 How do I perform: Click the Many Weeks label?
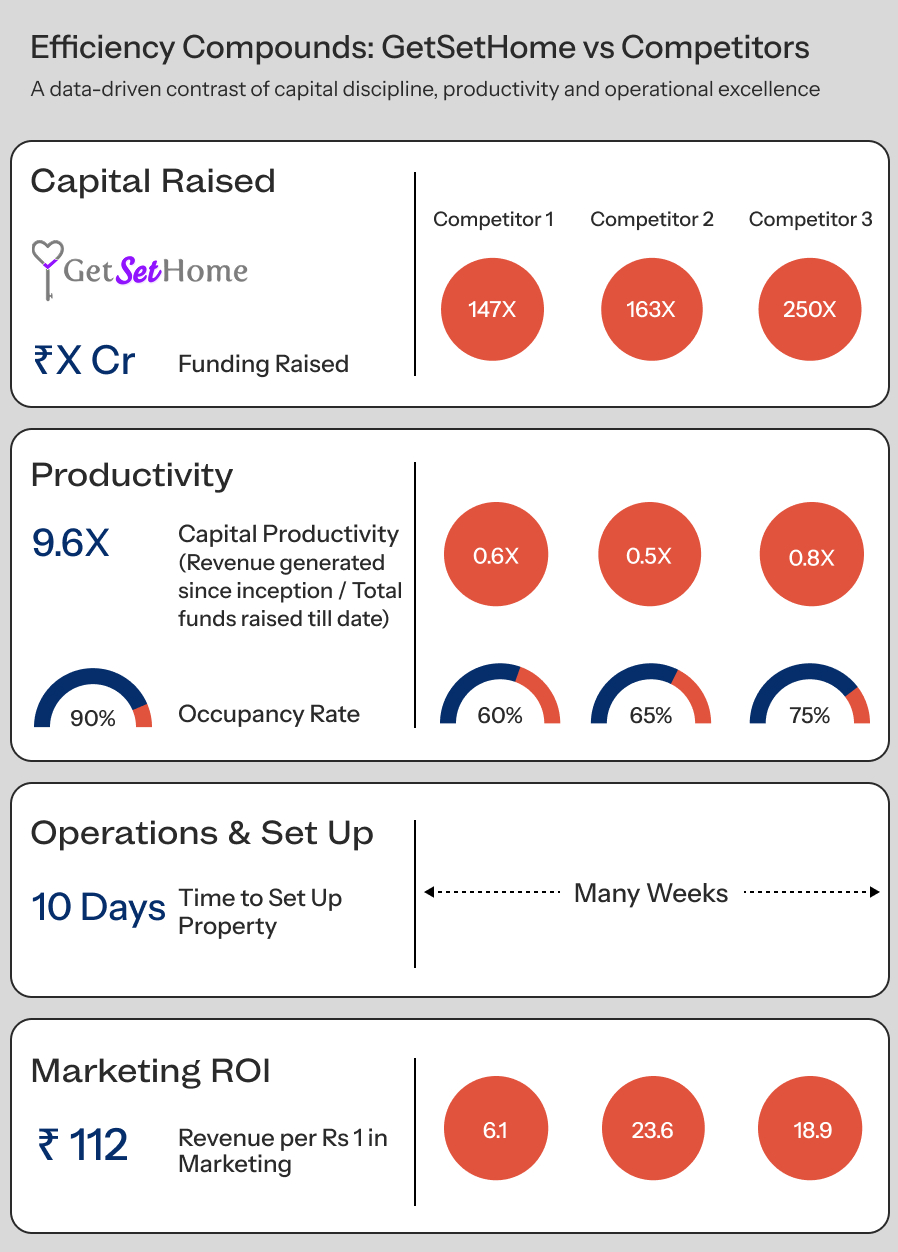point(651,893)
